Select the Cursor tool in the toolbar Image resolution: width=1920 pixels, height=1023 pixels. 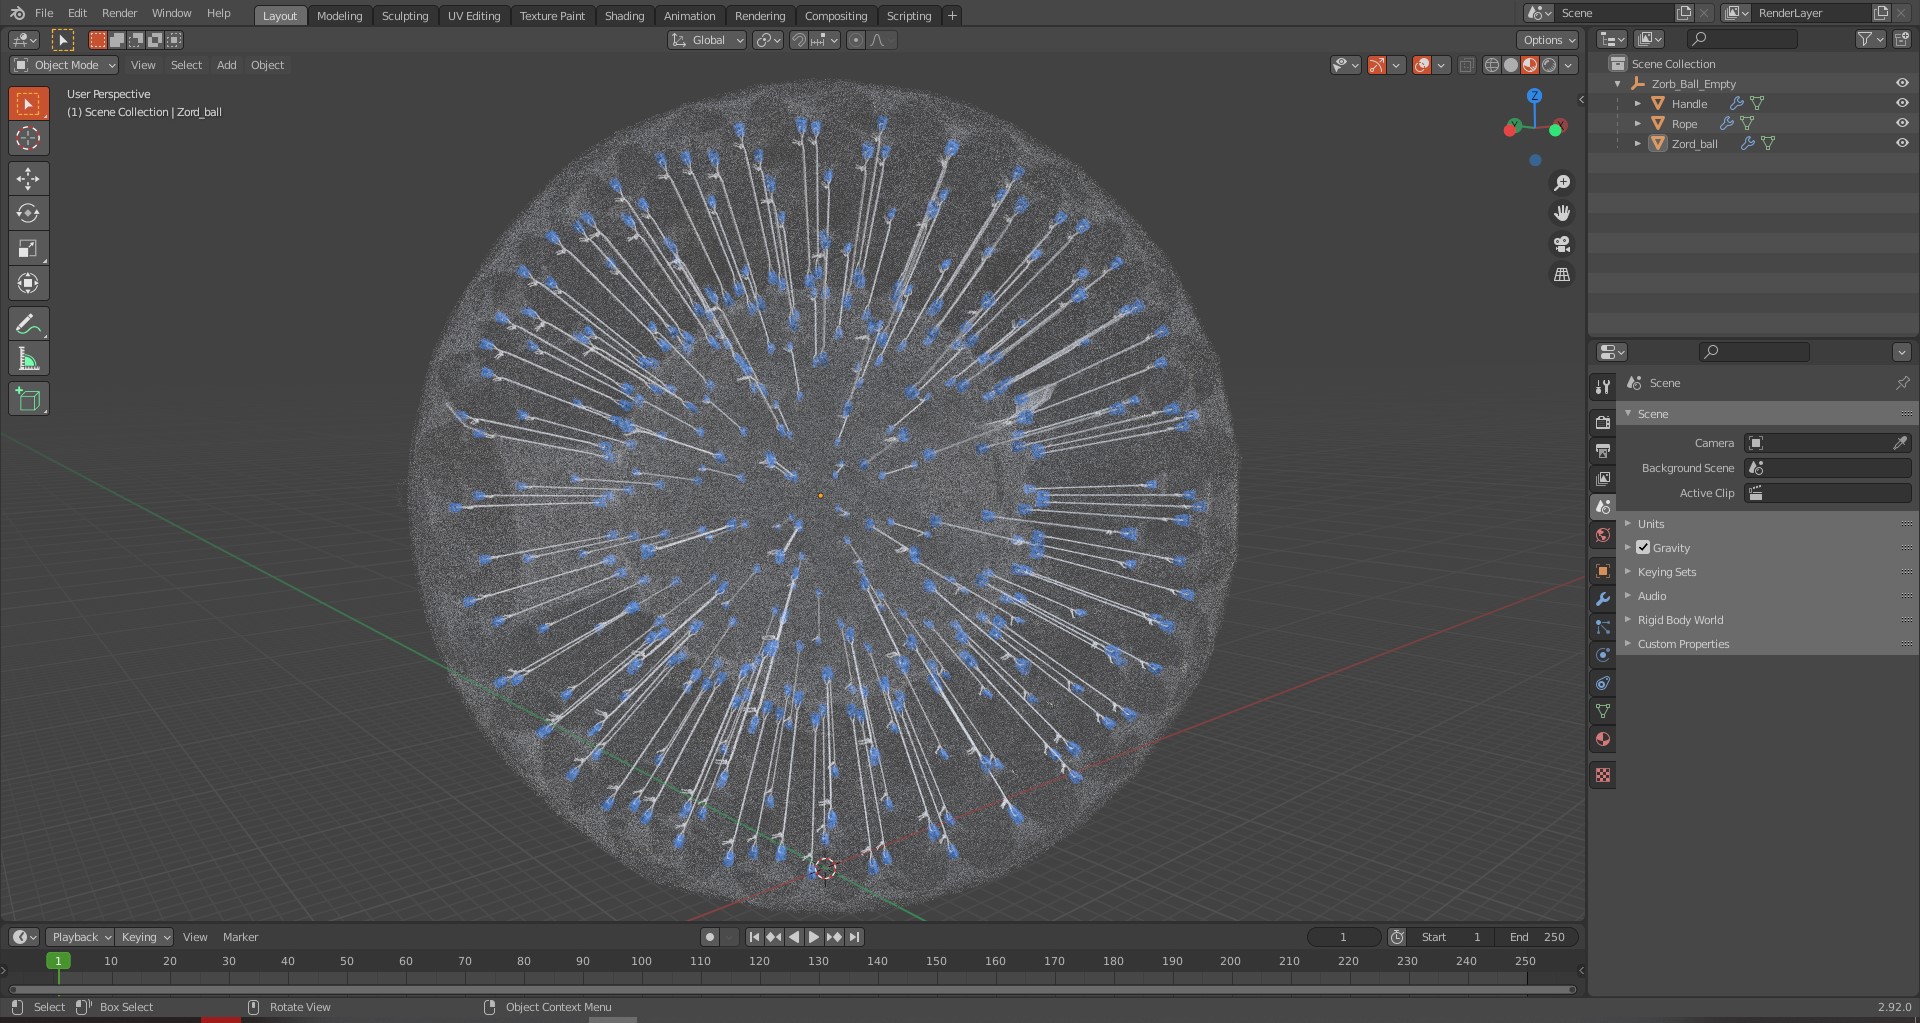[28, 138]
